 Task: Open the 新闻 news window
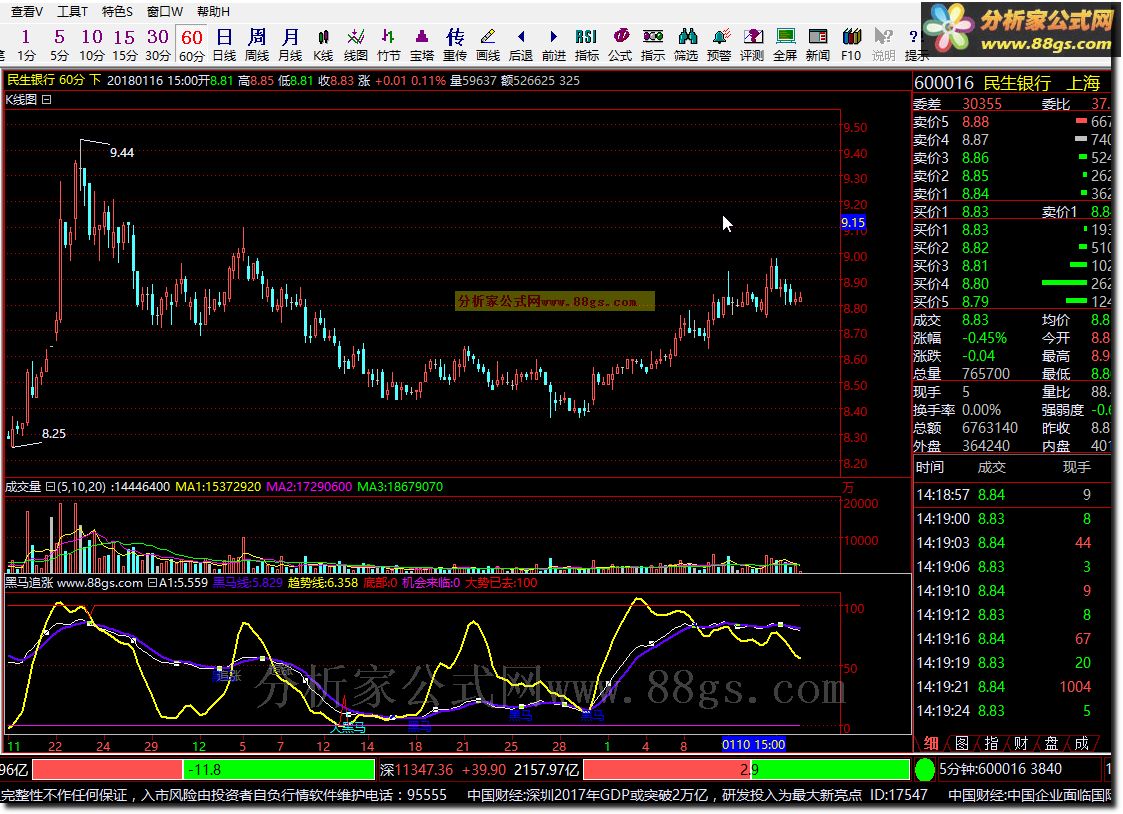click(818, 44)
